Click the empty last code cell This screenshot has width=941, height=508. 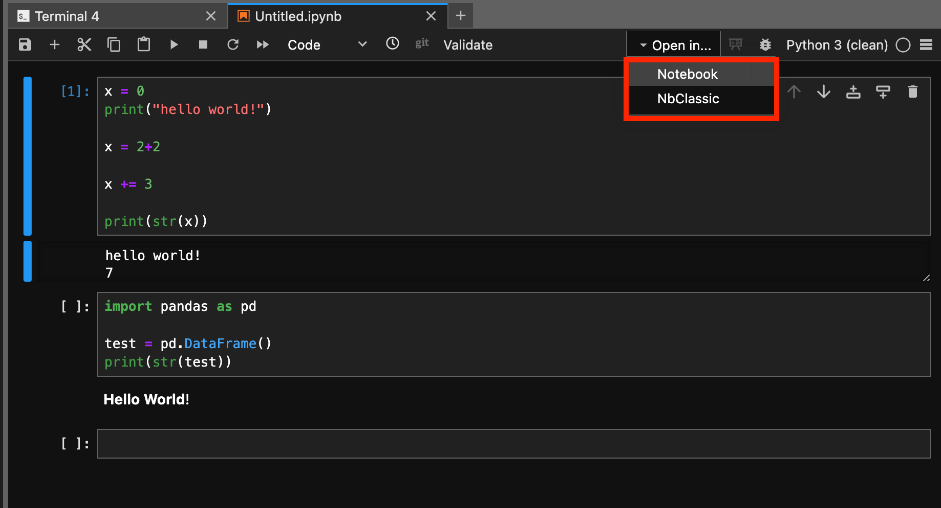pyautogui.click(x=514, y=444)
